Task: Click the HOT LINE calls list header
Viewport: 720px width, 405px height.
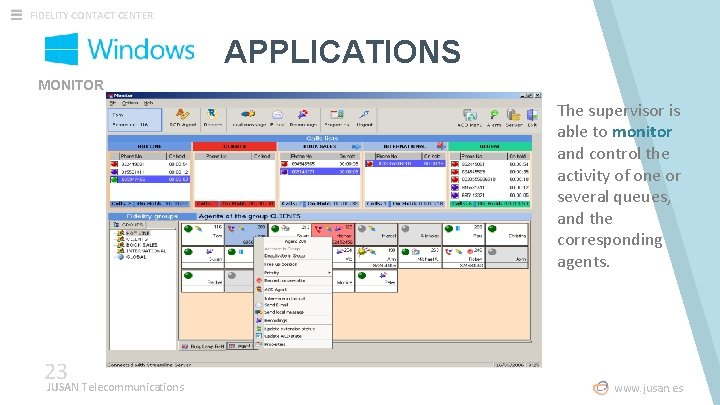Action: pos(150,146)
